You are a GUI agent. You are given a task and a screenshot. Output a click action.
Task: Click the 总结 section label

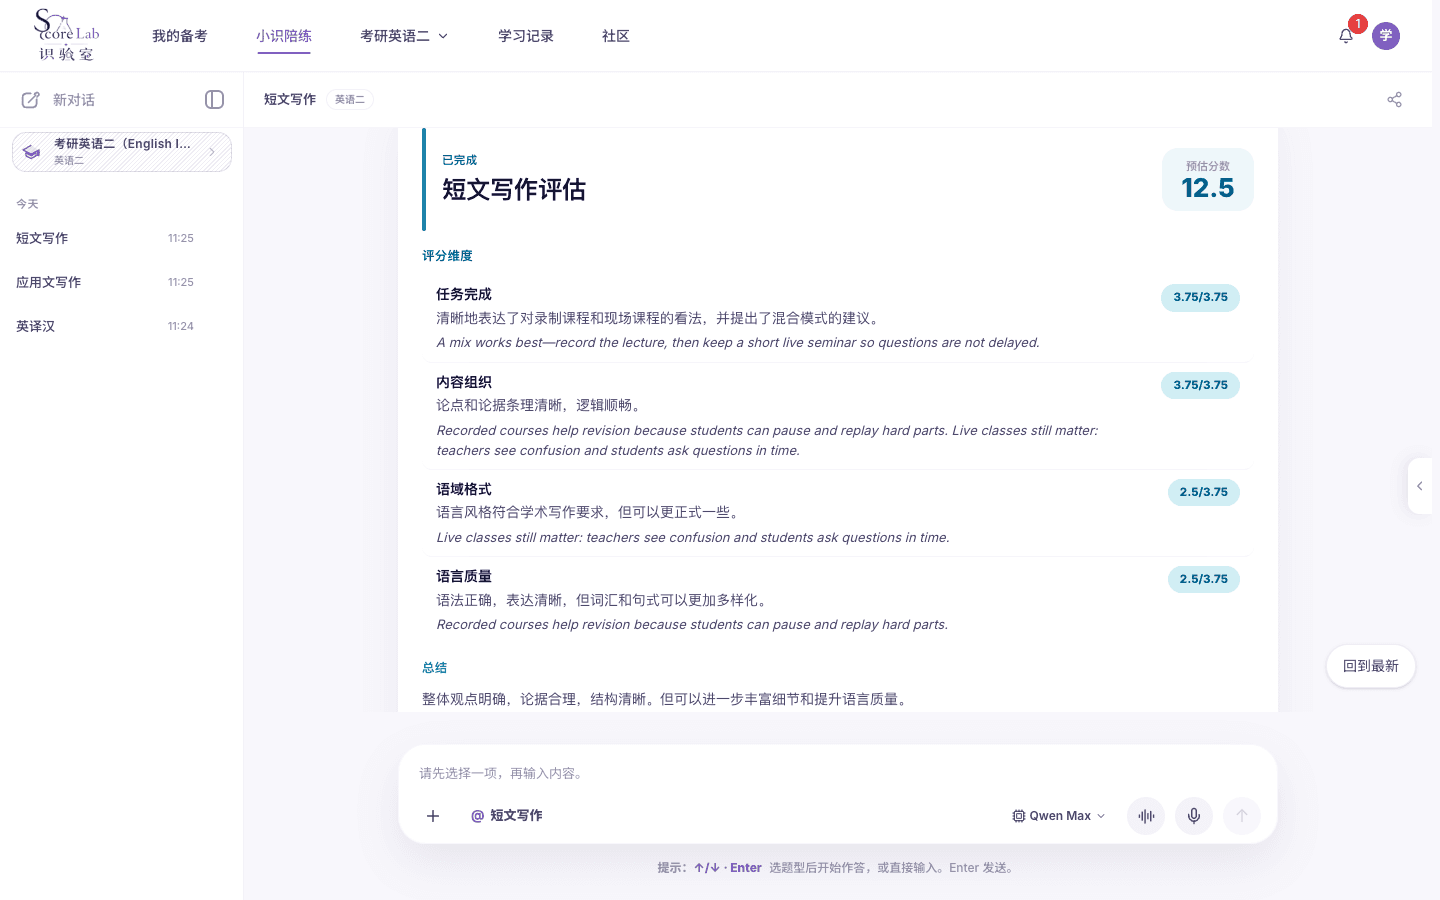click(434, 668)
